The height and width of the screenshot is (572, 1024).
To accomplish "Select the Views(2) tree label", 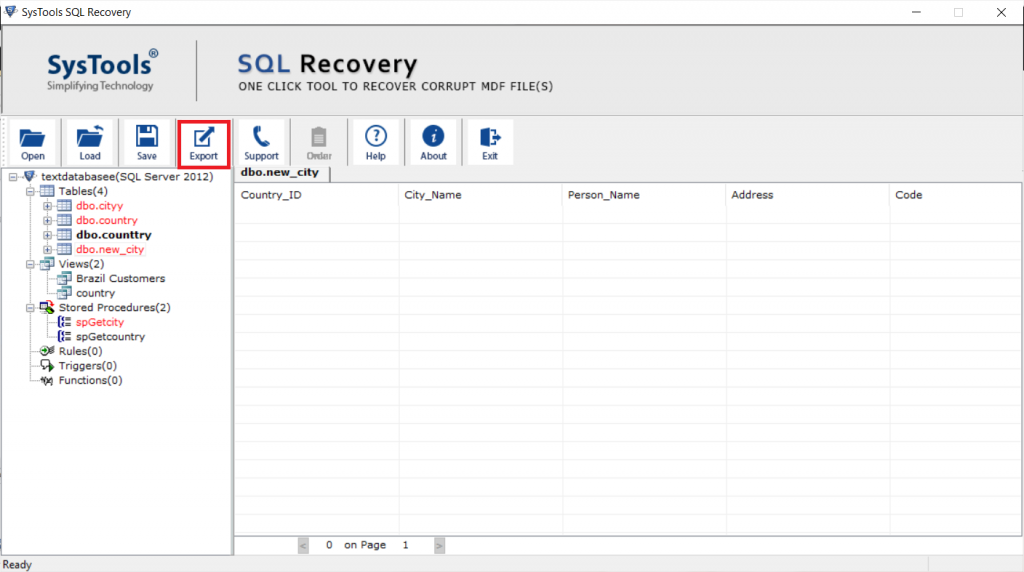I will pyautogui.click(x=81, y=264).
